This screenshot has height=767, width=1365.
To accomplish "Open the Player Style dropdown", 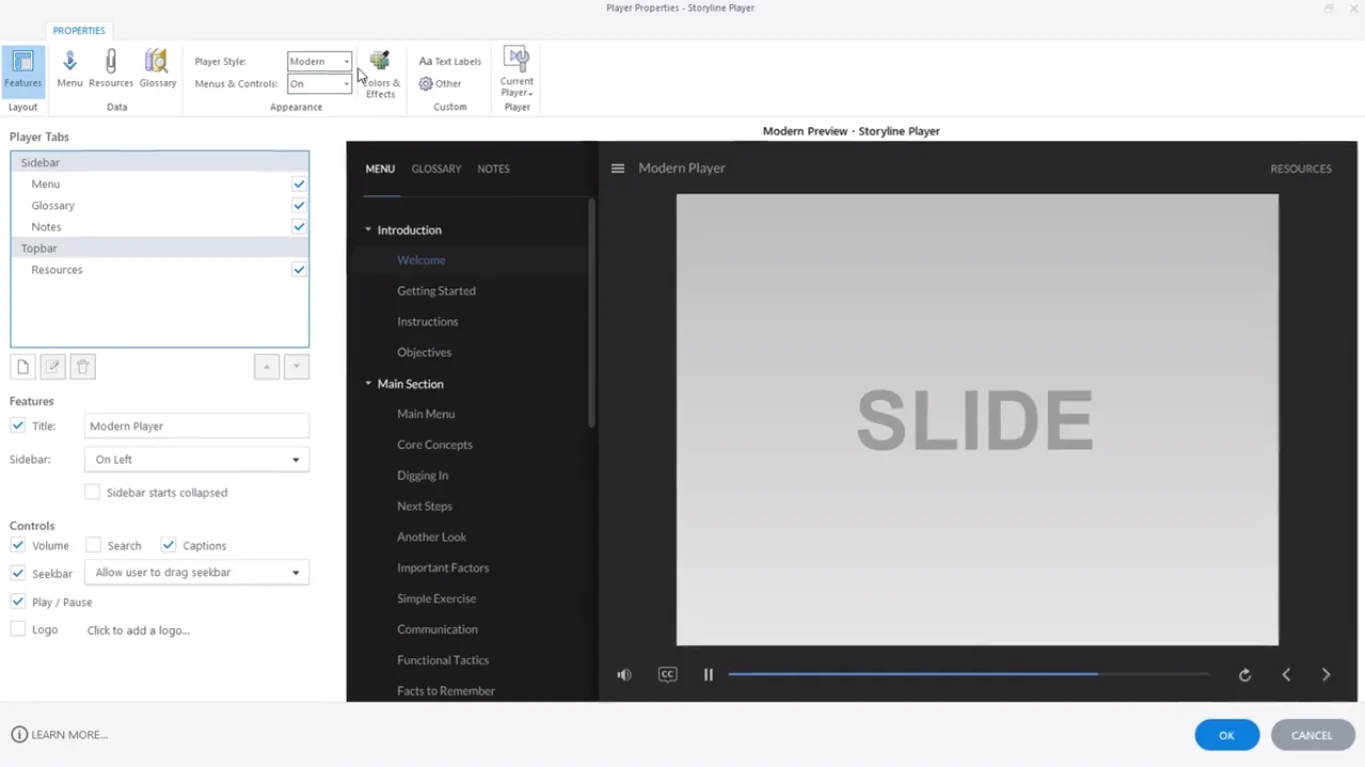I will pos(319,61).
